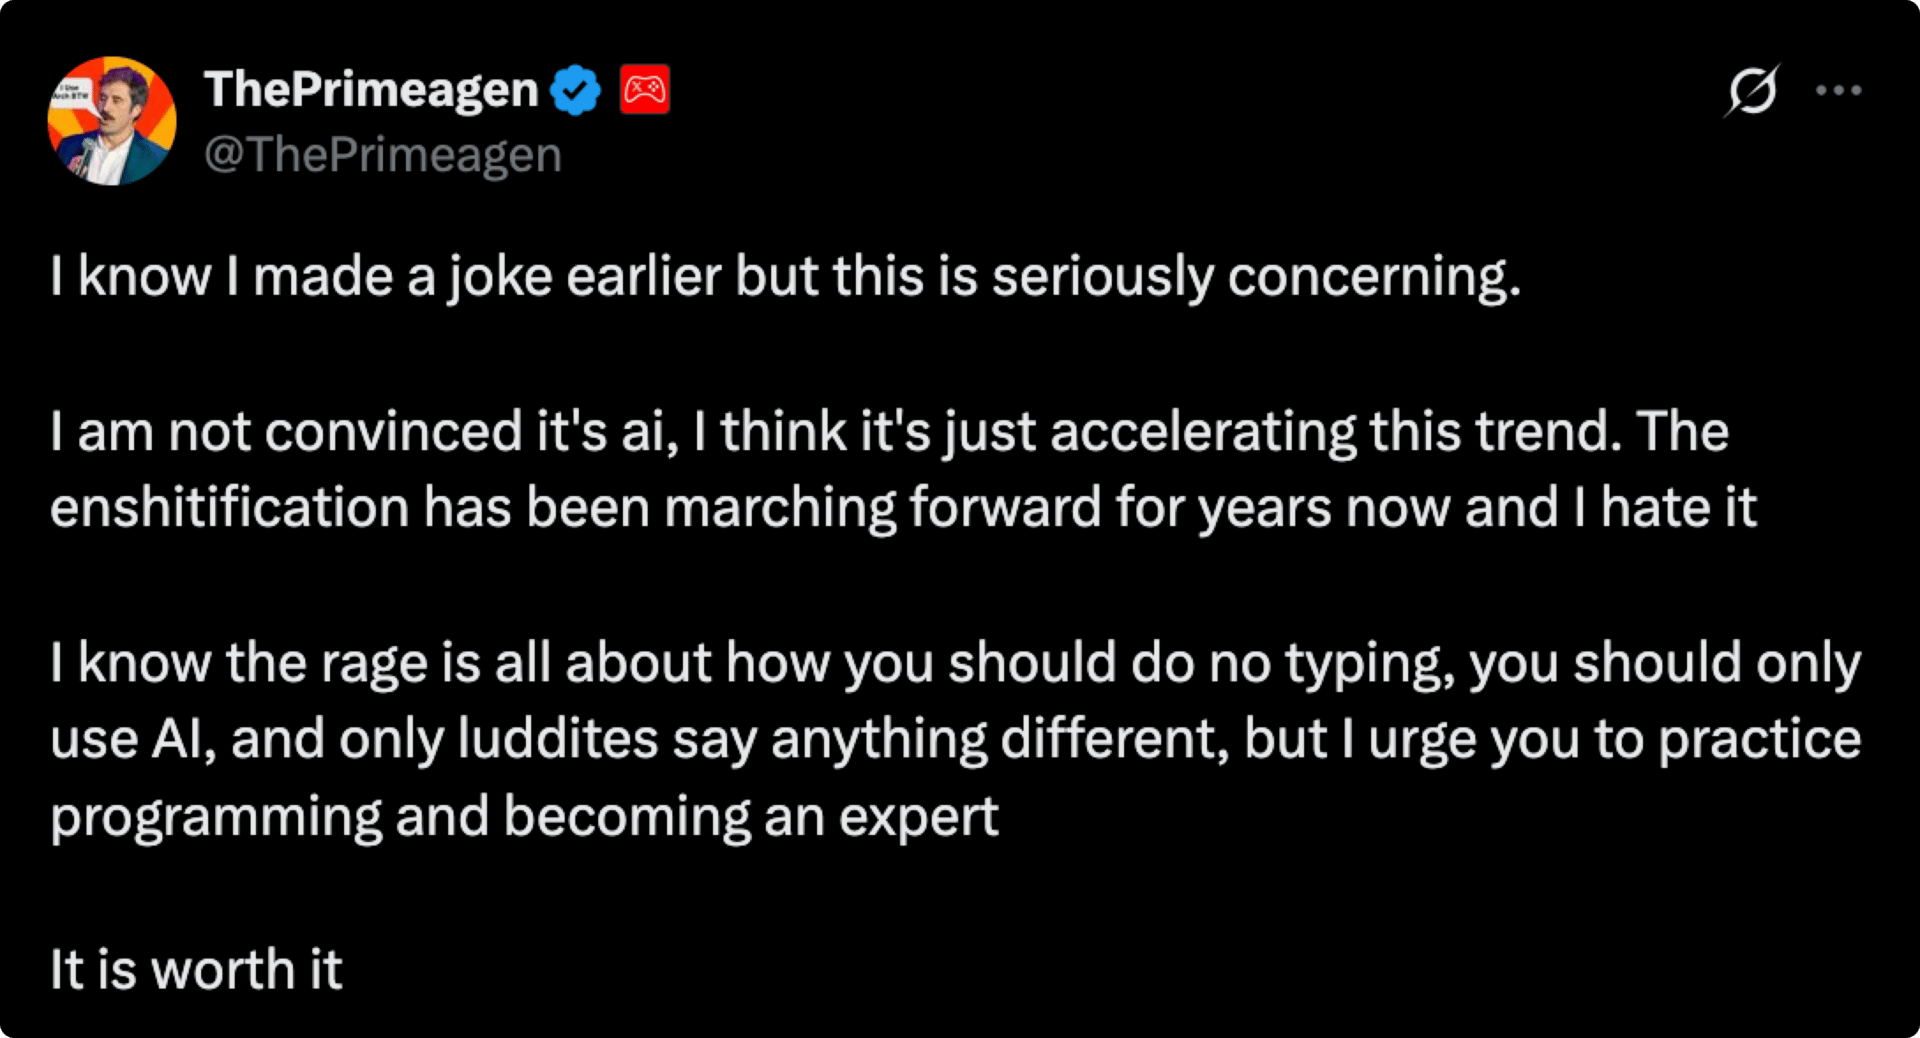Screen dimensions: 1920x1038
Task: Click the red game controller affiliate badge
Action: point(645,90)
